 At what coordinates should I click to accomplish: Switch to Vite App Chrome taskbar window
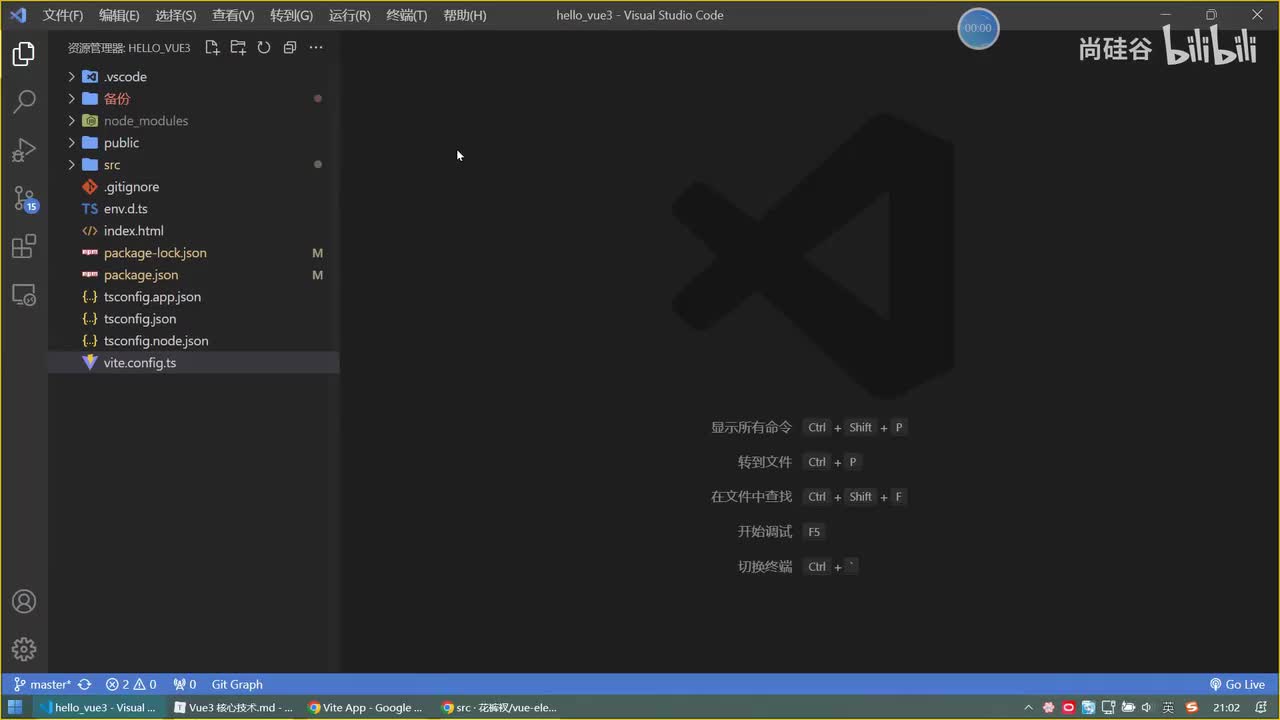click(x=366, y=708)
